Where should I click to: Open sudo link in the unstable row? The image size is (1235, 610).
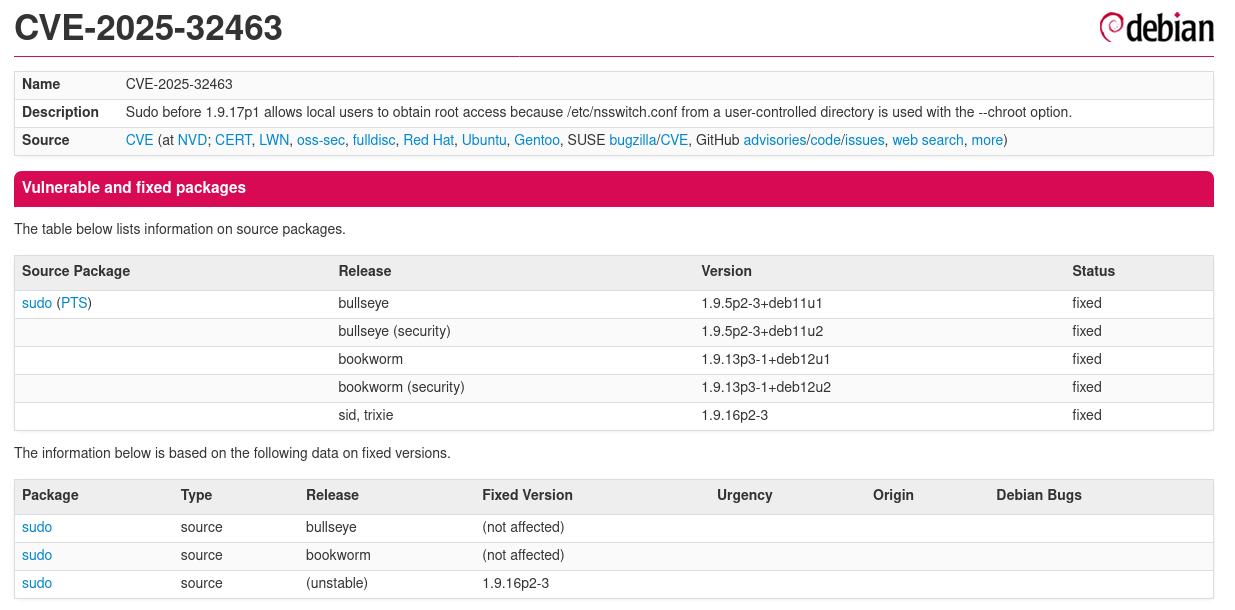click(37, 583)
